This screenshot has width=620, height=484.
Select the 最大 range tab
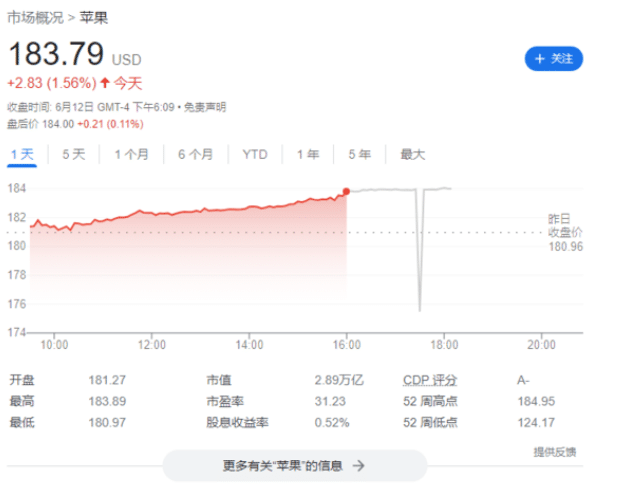point(412,154)
